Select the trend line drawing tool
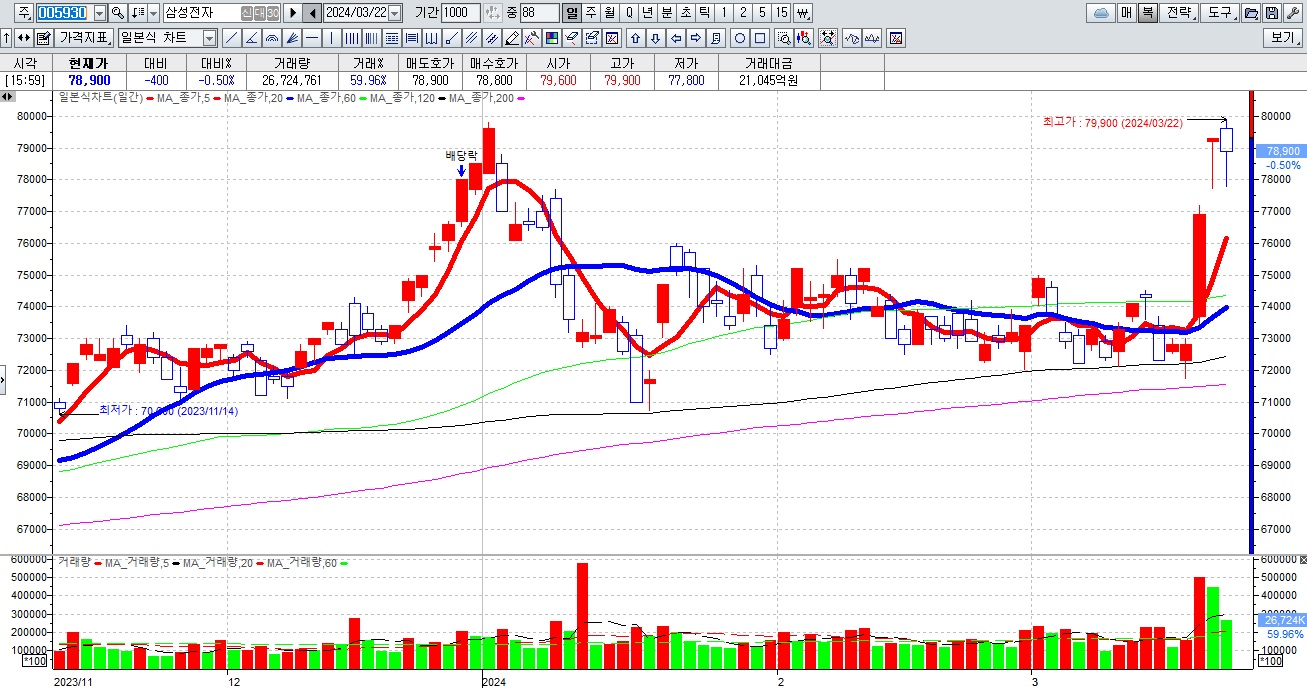Screen dimensions: 1307x688 point(231,38)
